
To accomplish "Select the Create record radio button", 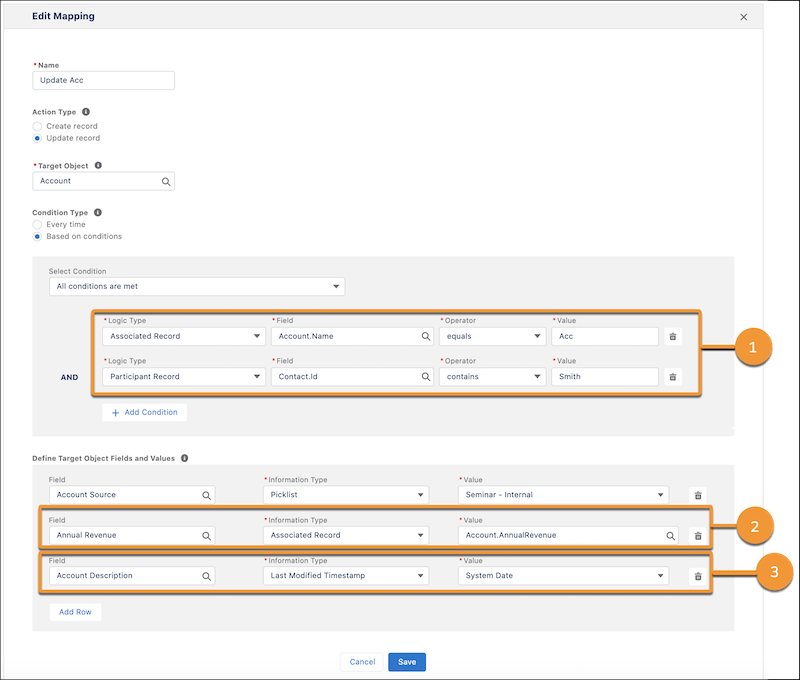I will 38,126.
